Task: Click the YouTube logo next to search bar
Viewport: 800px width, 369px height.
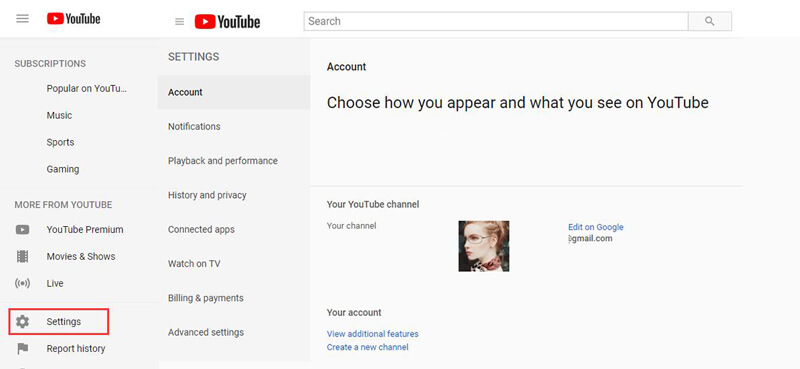Action: click(228, 21)
